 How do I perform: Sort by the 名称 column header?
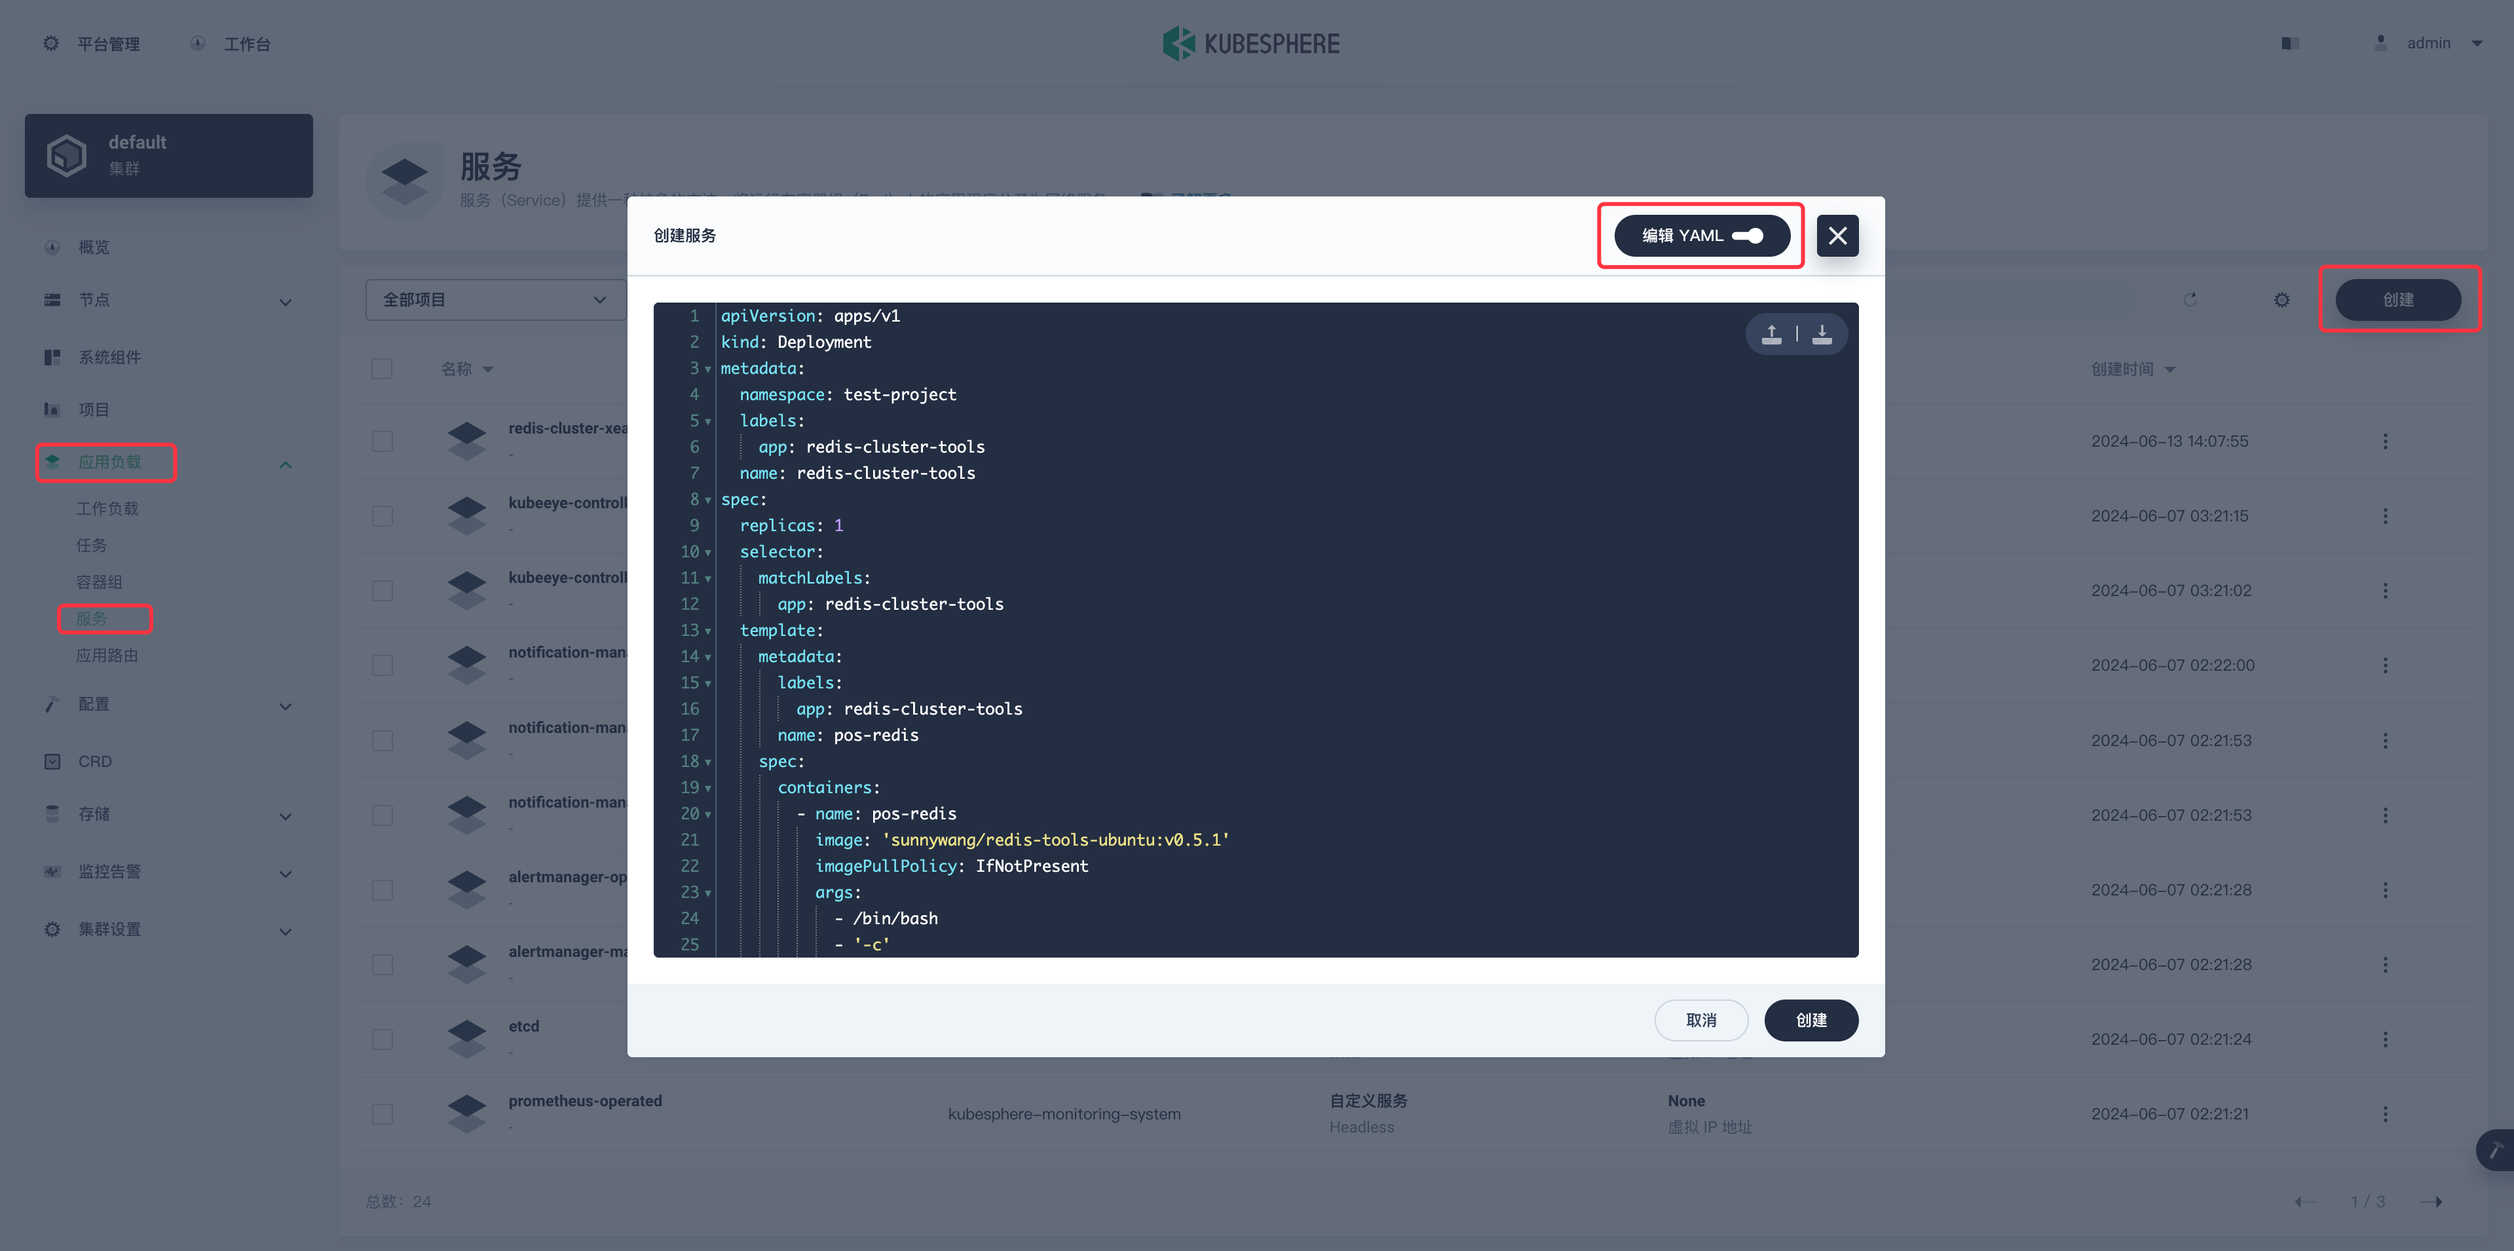(467, 369)
